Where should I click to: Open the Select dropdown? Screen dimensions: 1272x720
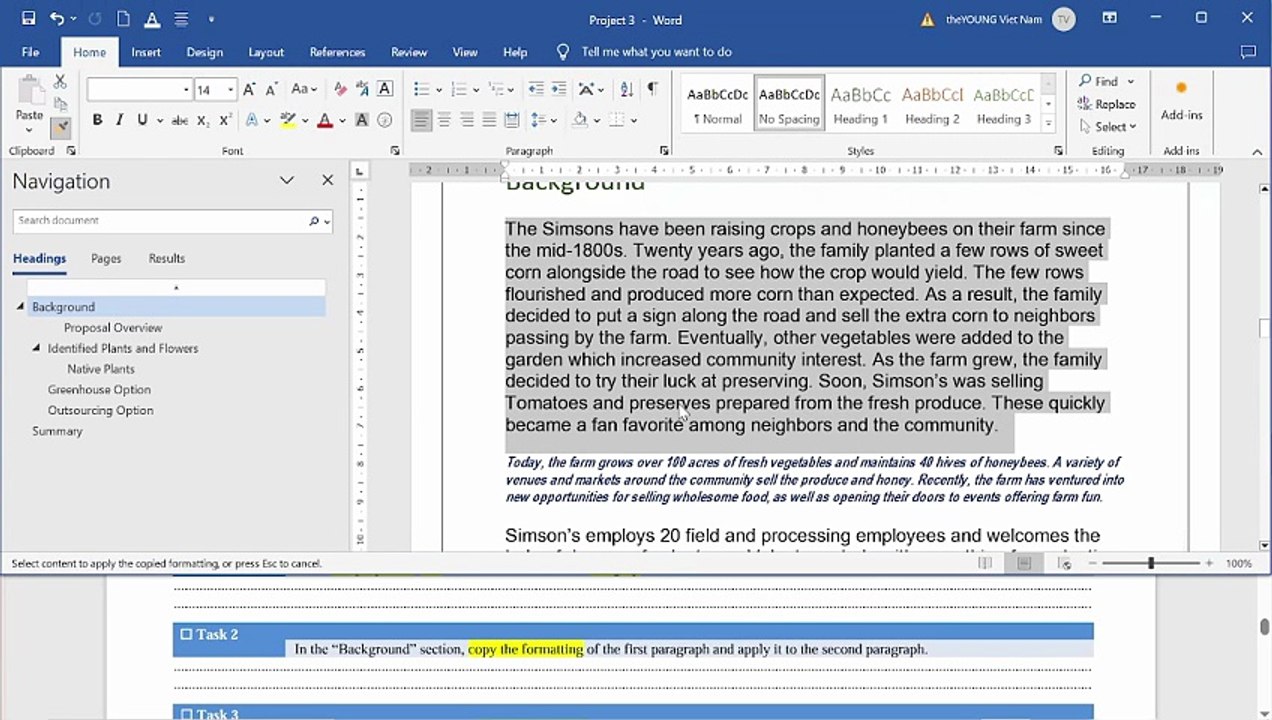point(1108,127)
